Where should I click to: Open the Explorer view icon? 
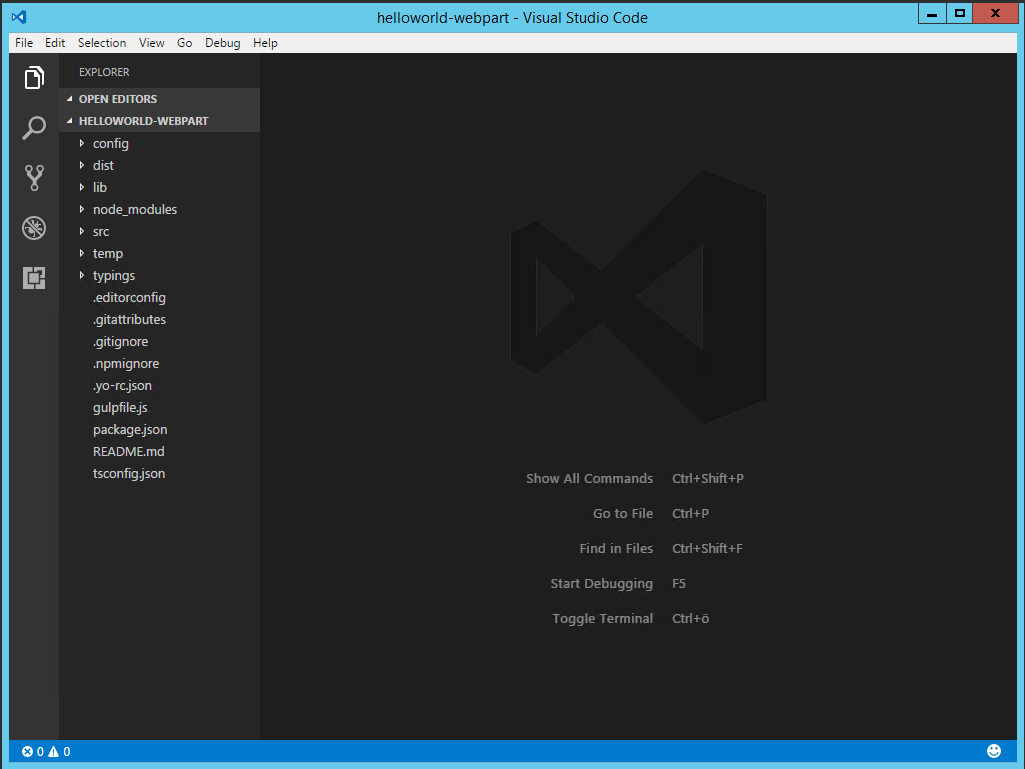pyautogui.click(x=34, y=78)
